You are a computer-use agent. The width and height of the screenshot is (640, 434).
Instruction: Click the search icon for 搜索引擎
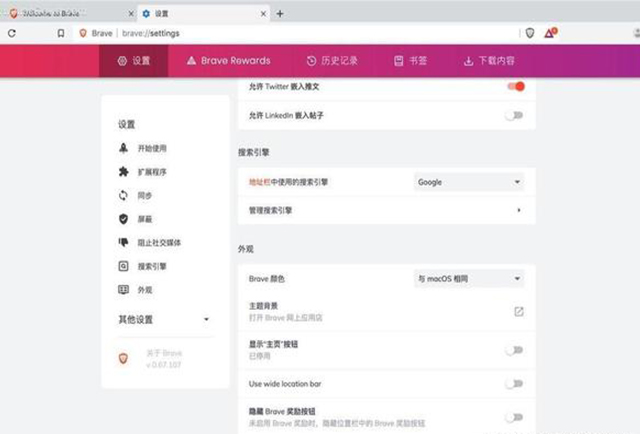click(x=123, y=266)
